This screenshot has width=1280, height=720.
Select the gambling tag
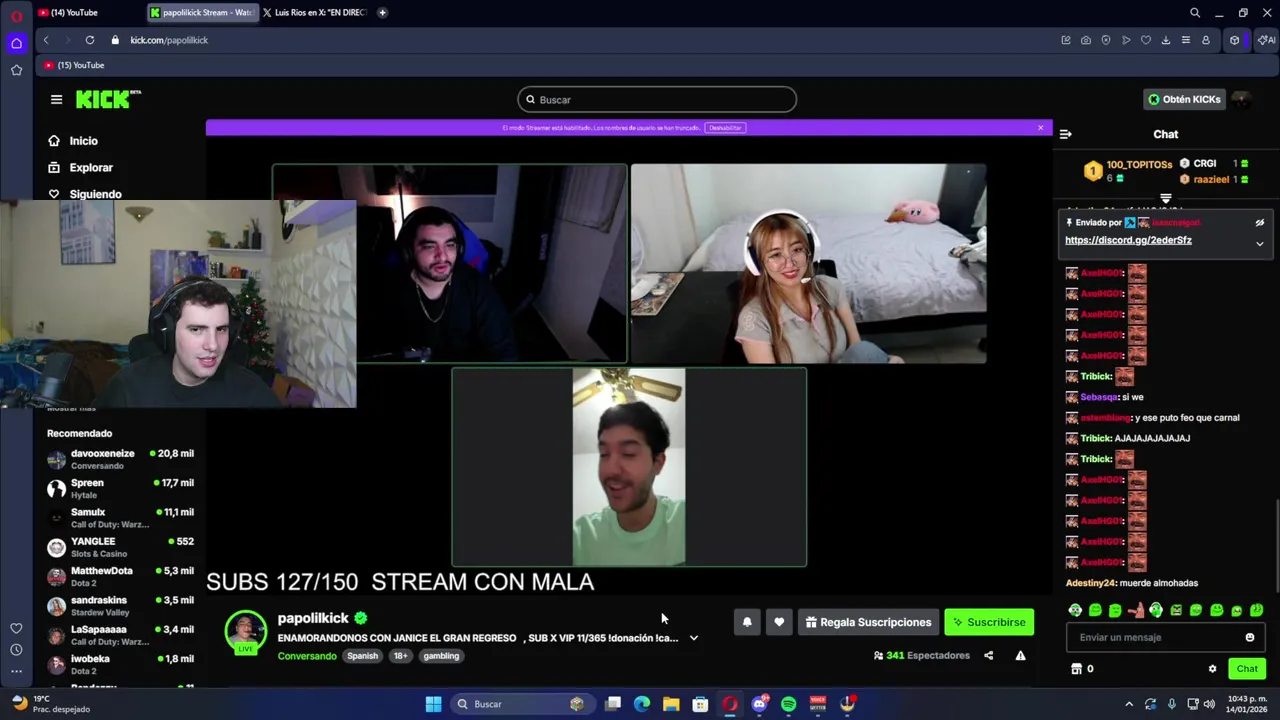click(441, 656)
